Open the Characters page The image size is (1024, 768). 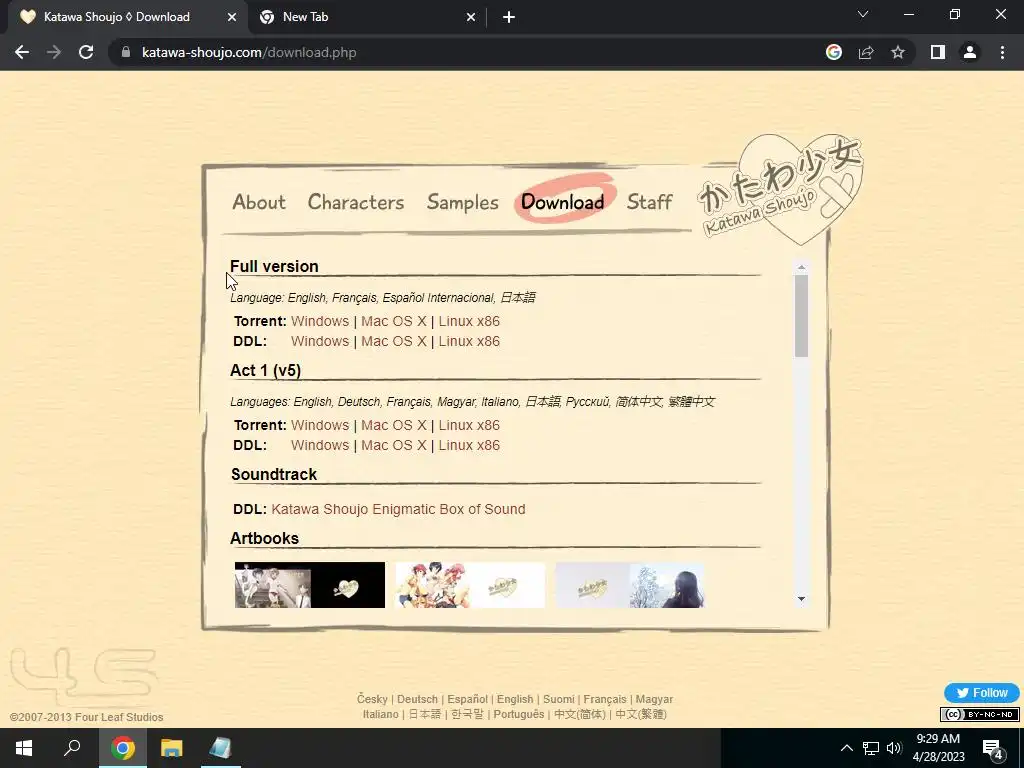356,202
